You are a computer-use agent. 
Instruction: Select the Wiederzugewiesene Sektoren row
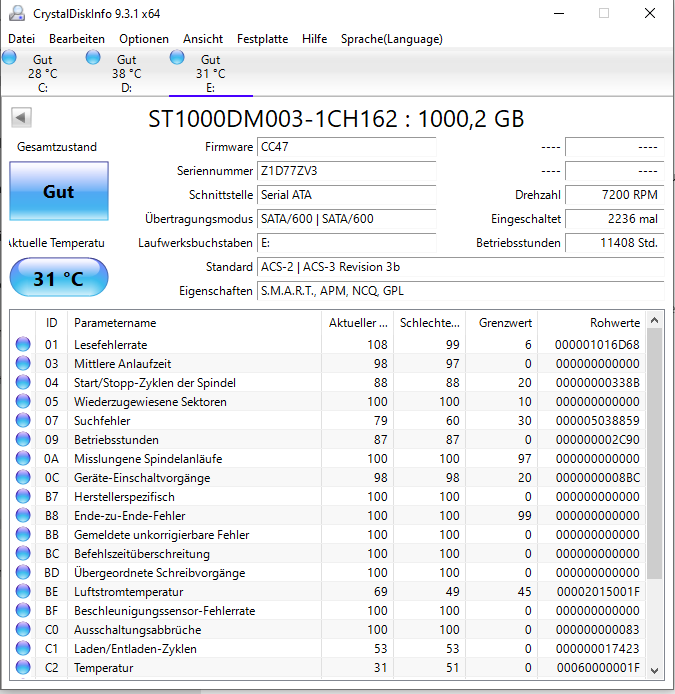[328, 401]
